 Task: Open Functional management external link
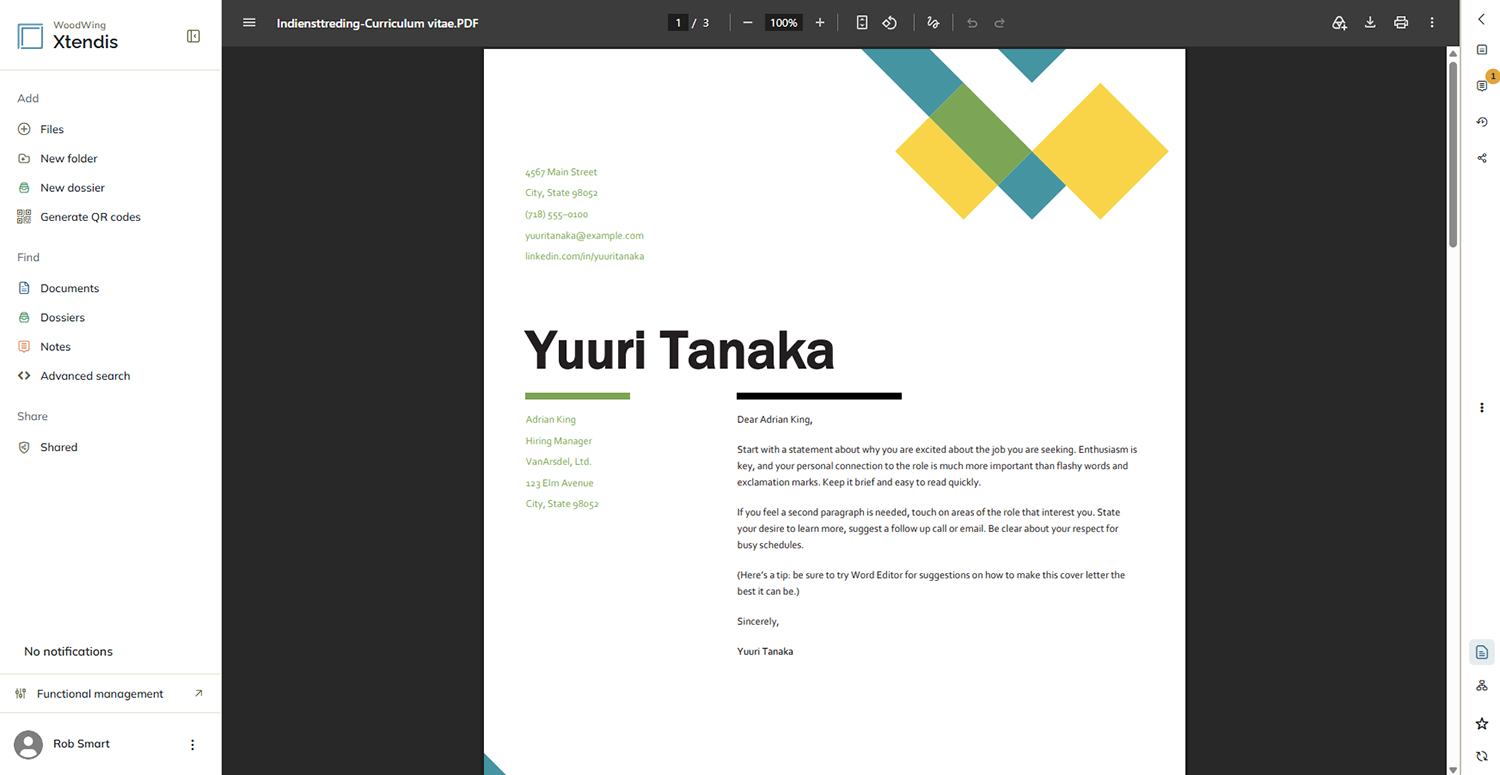pos(110,693)
